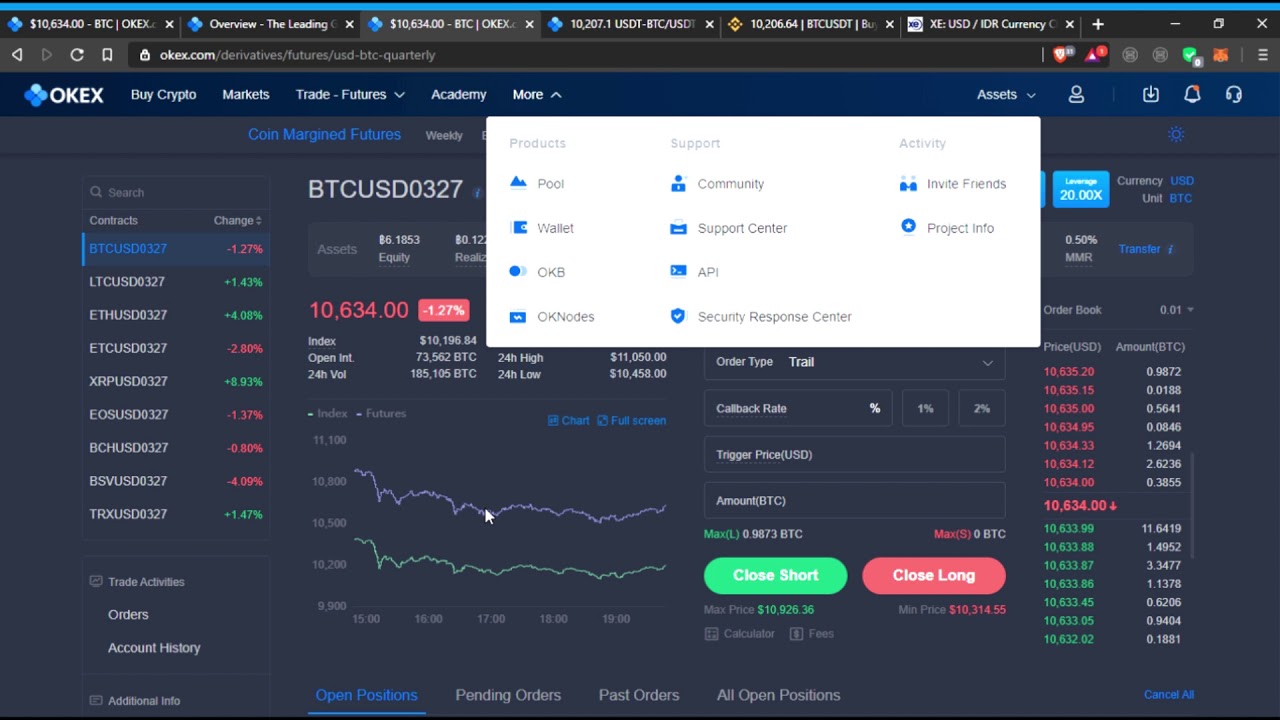1280x720 pixels.
Task: Open the downloads icon in OKEX header
Action: click(x=1151, y=94)
